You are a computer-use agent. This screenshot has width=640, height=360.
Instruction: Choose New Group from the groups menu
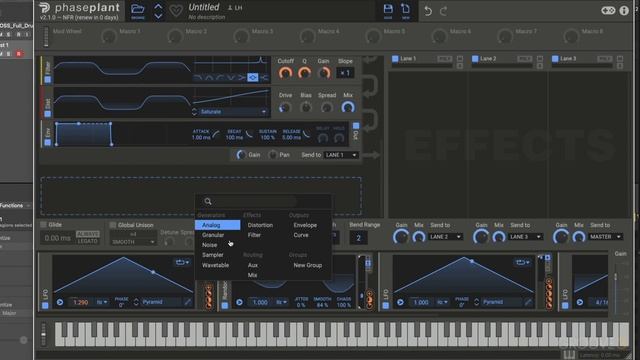tap(308, 265)
